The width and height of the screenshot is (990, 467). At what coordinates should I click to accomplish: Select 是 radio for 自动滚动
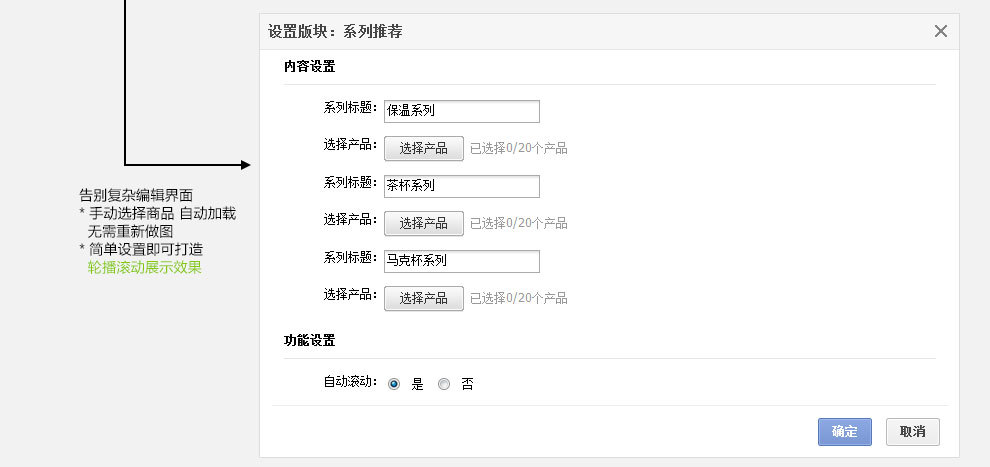tap(394, 383)
